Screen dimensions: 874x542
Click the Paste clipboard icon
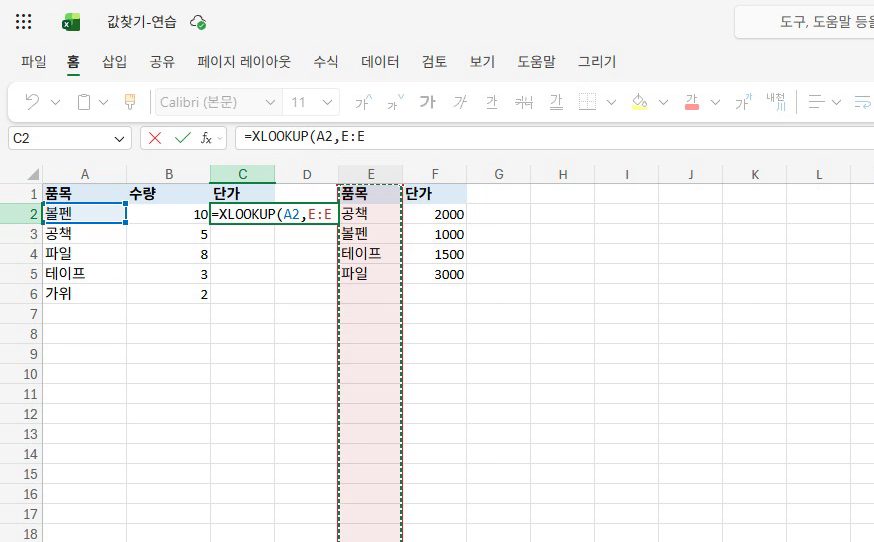coord(84,102)
